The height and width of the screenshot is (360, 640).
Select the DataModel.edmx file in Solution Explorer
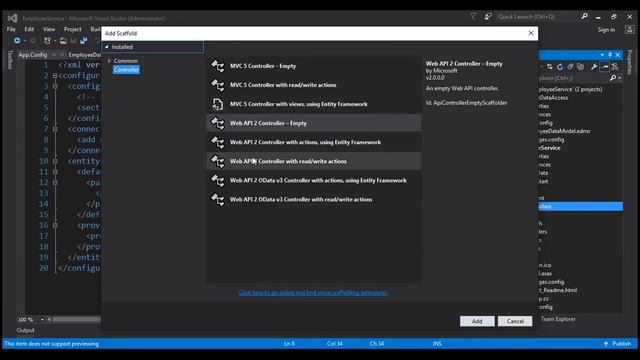pos(564,131)
